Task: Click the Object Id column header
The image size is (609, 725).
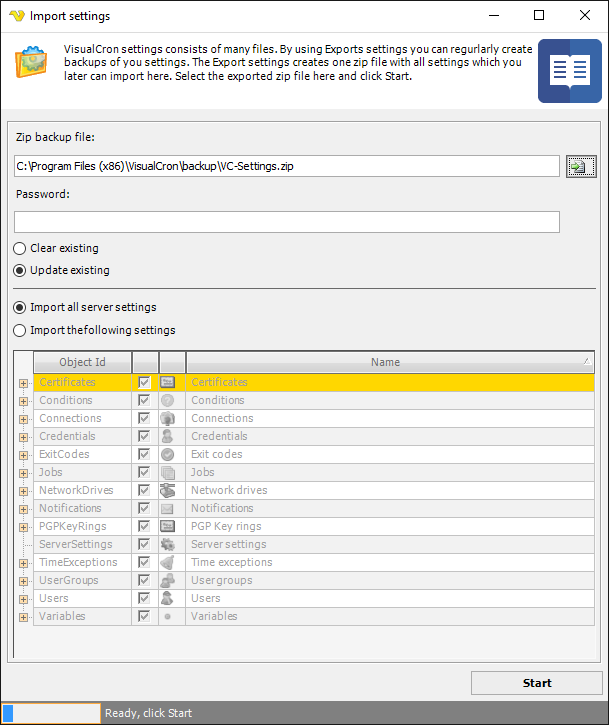Action: (82, 362)
